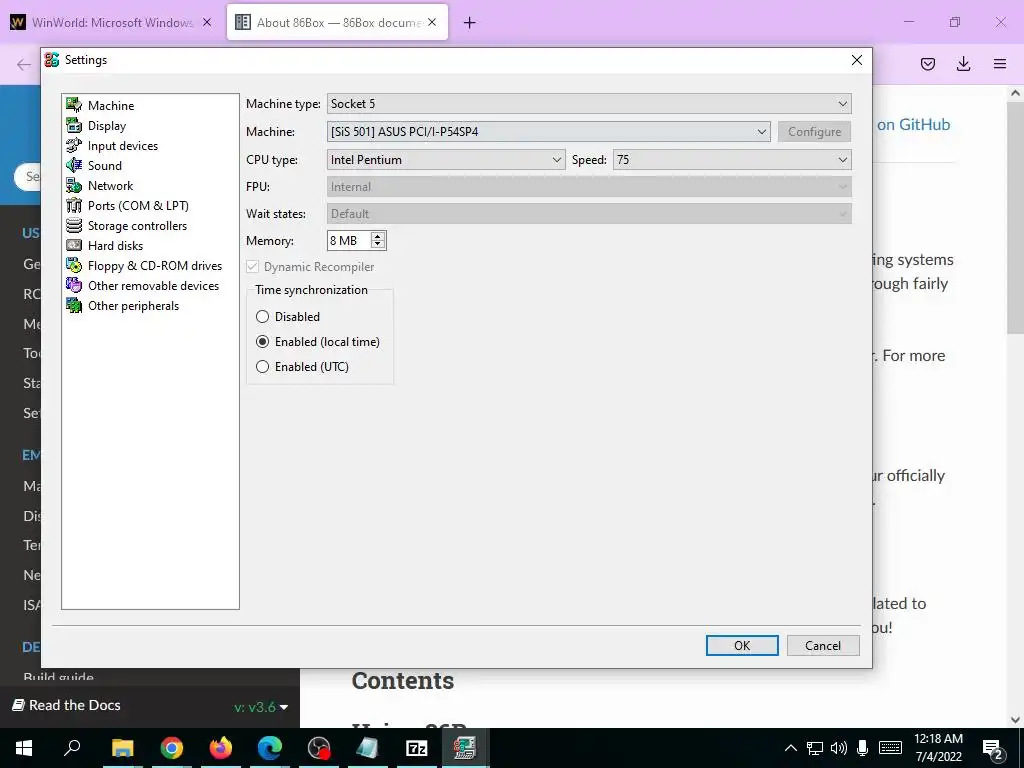Image resolution: width=1024 pixels, height=768 pixels.
Task: Click the greyed-out Configure machine button
Action: [x=814, y=131]
